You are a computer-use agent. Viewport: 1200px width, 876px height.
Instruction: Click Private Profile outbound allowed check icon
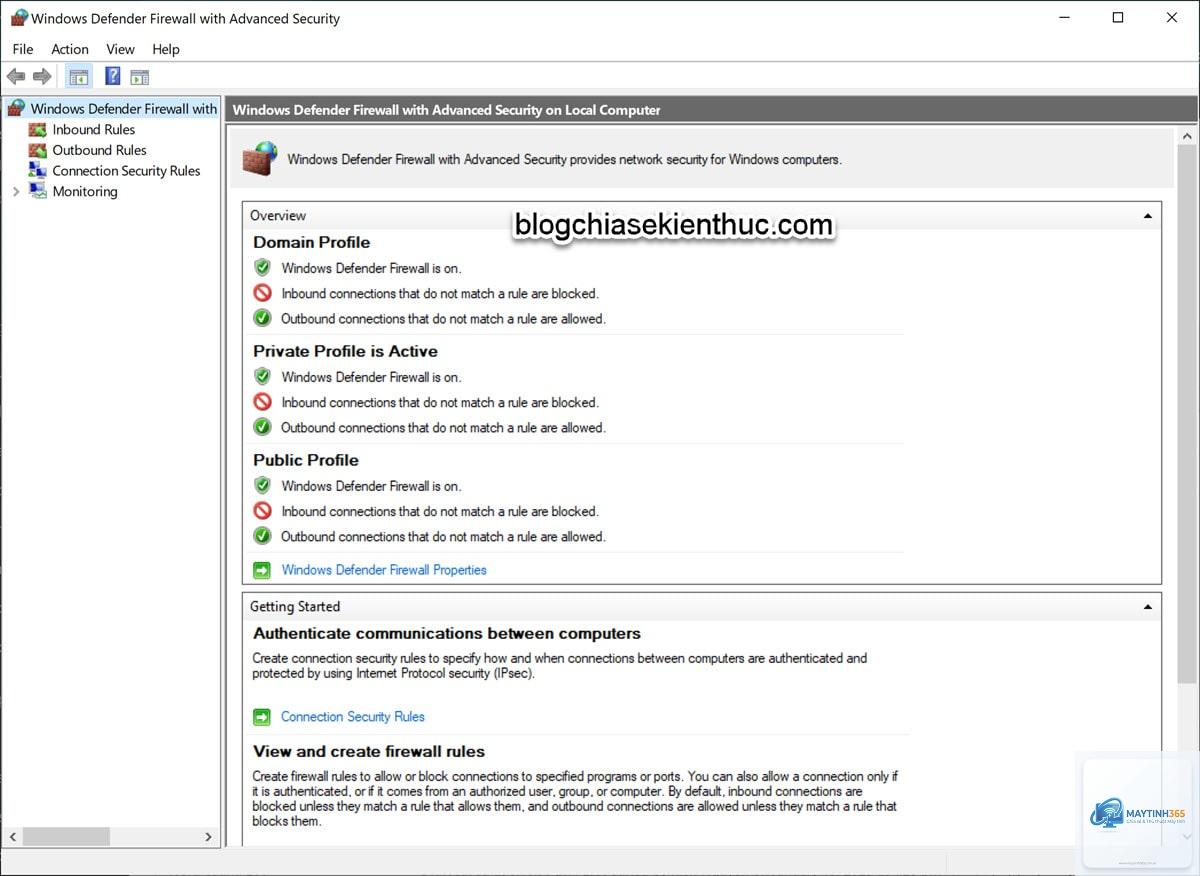coord(262,428)
